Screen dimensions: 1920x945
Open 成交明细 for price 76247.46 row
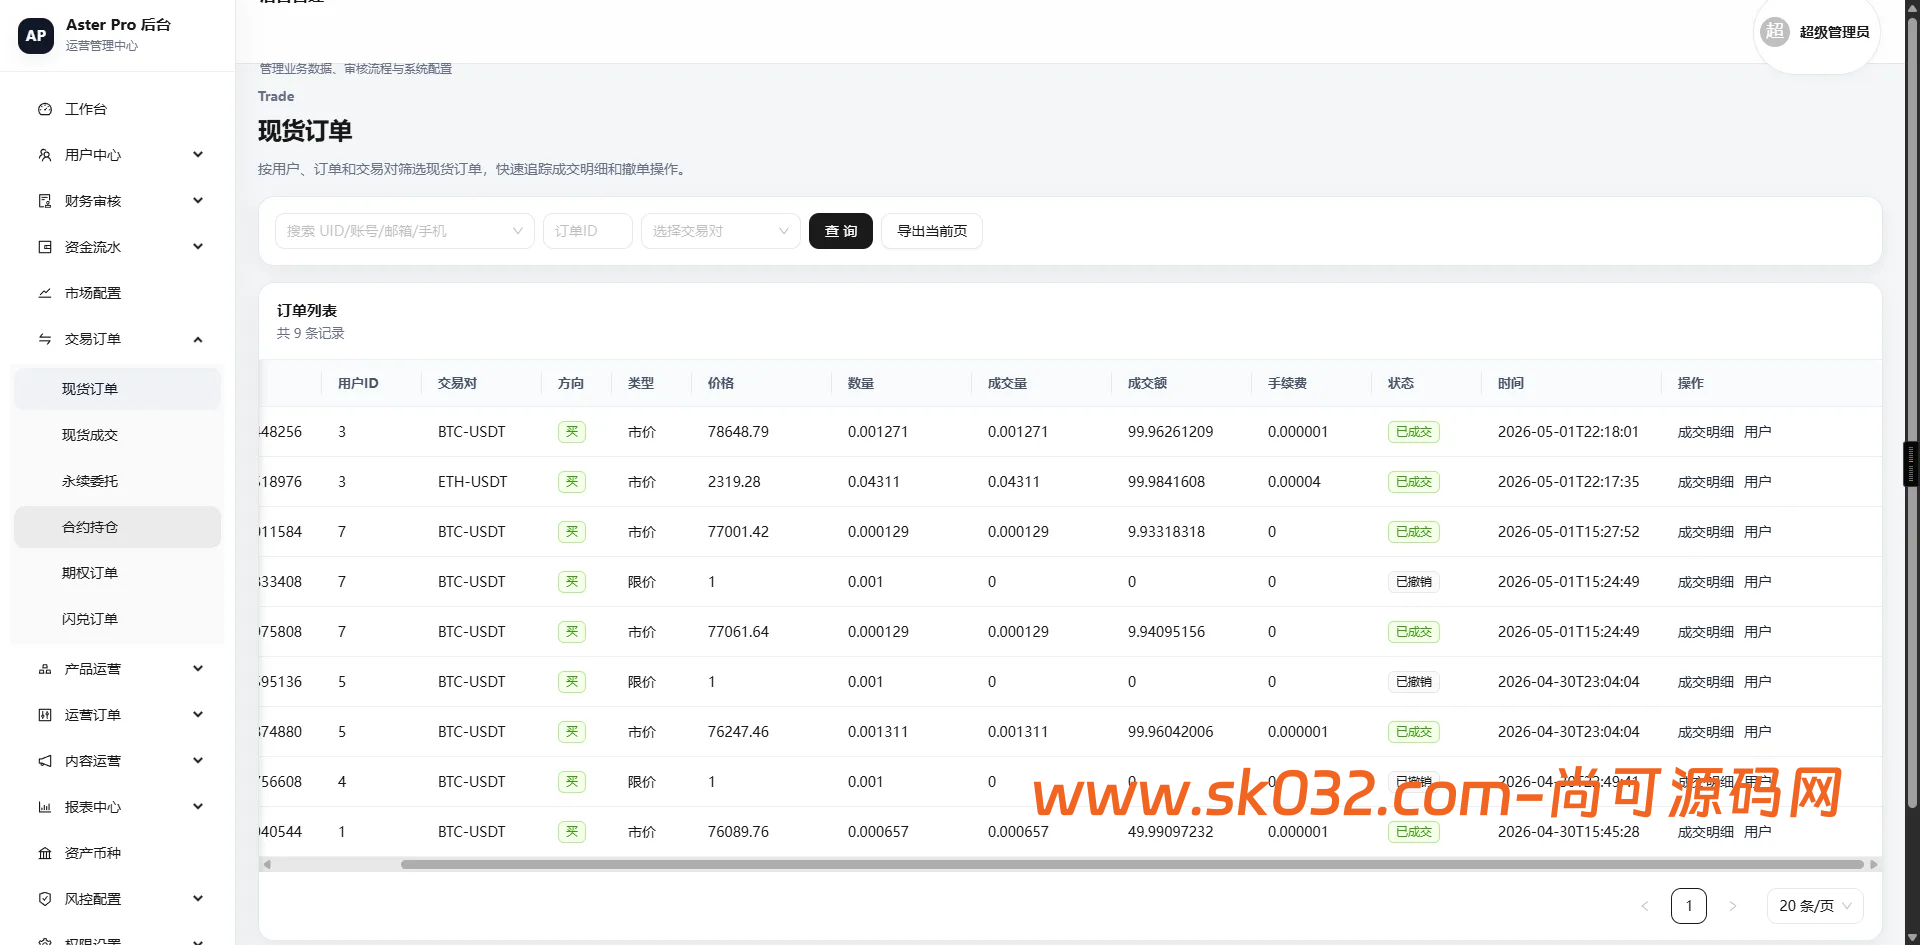1705,732
